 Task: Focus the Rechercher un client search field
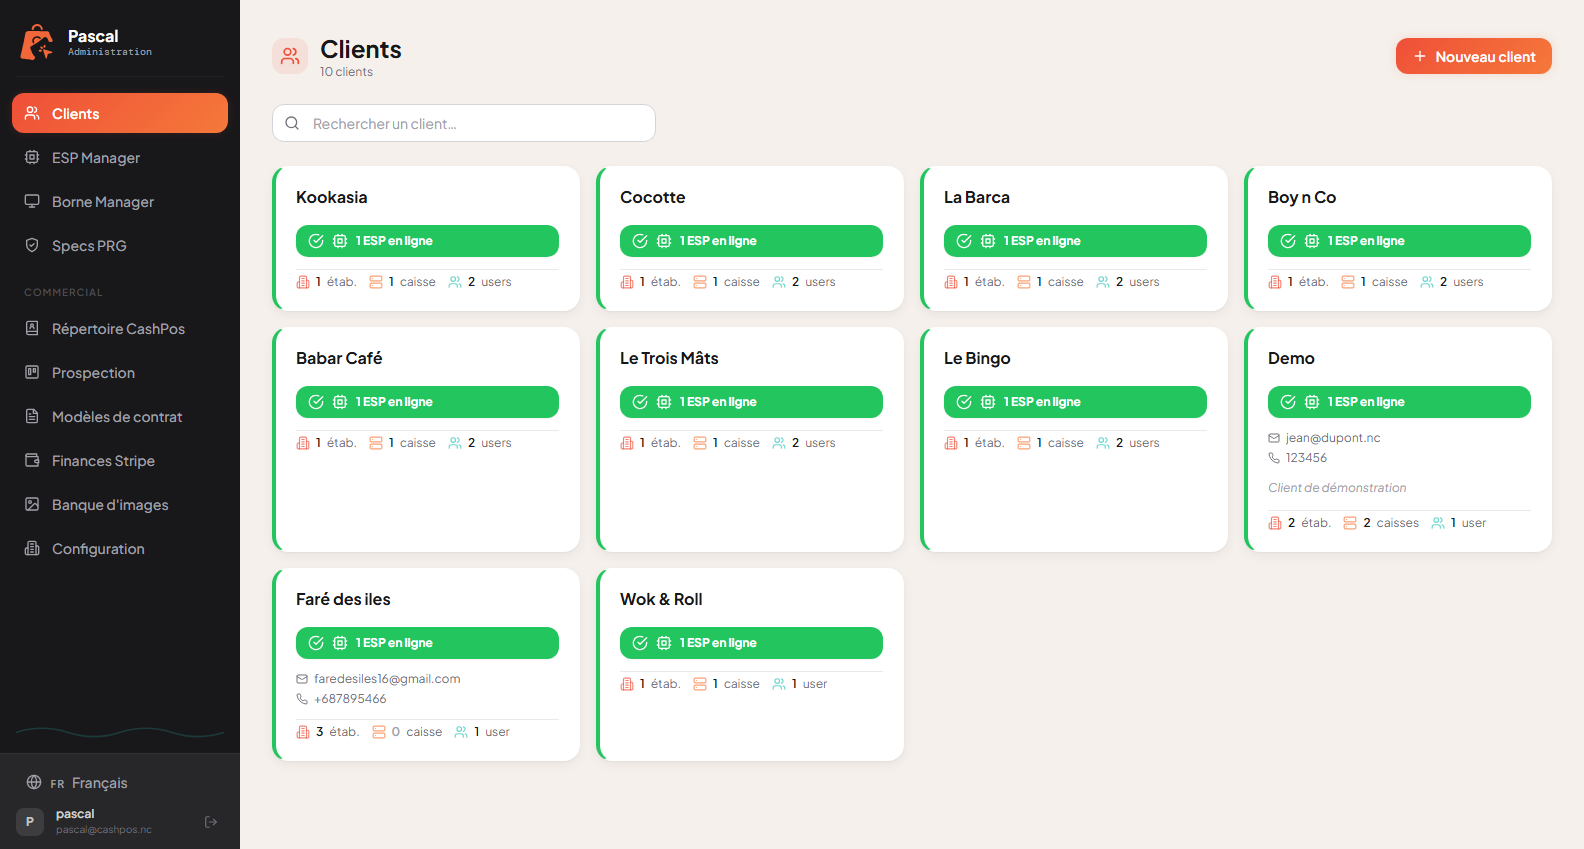pyautogui.click(x=464, y=123)
